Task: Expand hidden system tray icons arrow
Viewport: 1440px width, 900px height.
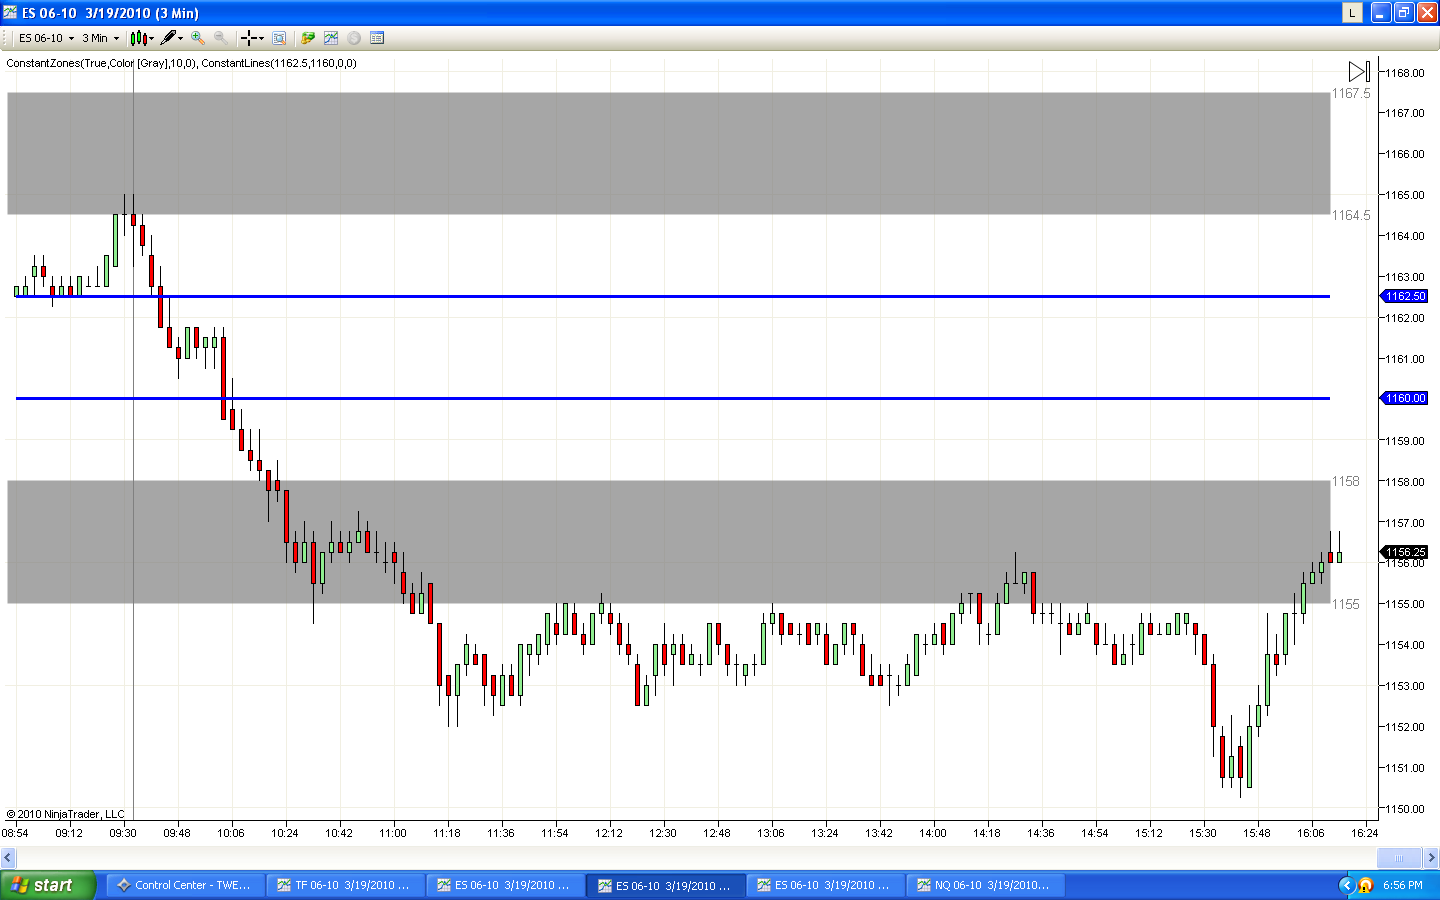Action: [1346, 885]
